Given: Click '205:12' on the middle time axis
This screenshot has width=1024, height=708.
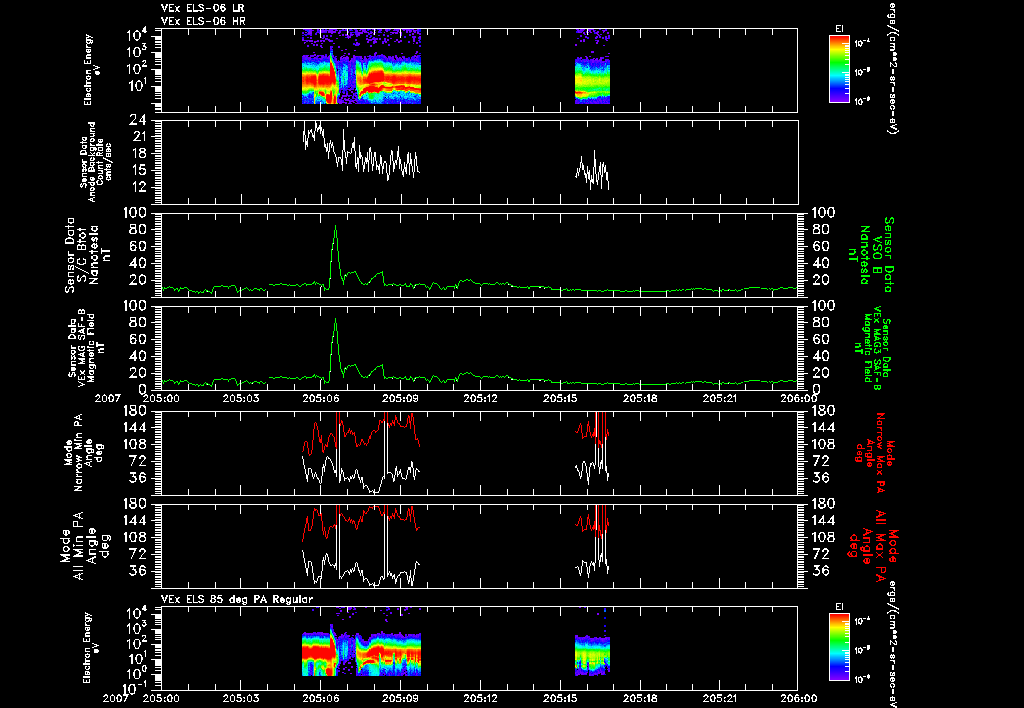Looking at the screenshot, I should click(x=481, y=398).
